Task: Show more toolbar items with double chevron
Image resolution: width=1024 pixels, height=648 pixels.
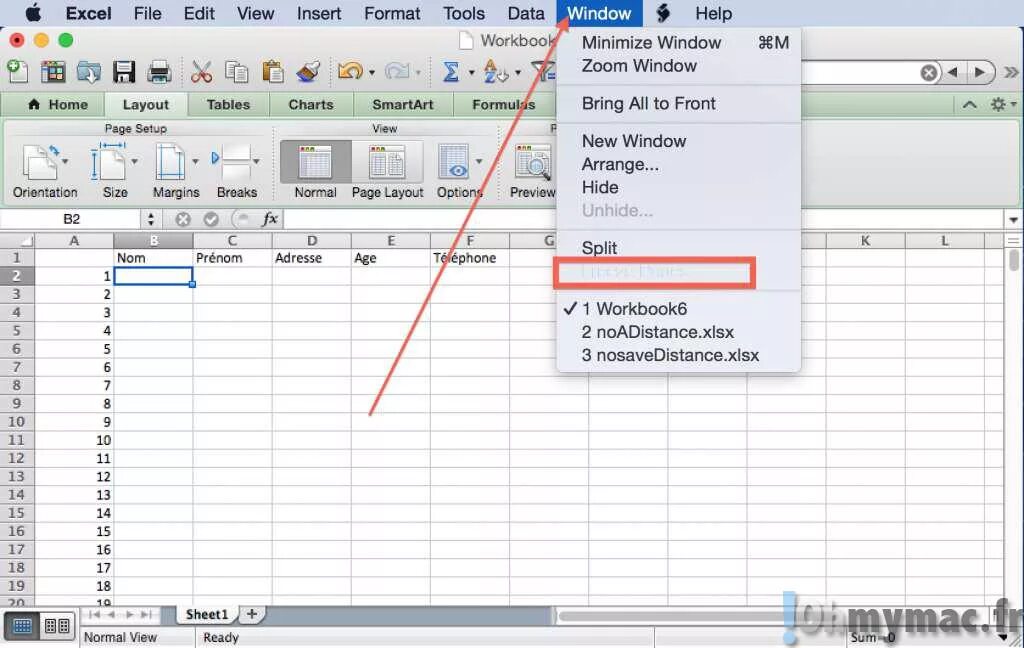Action: point(1012,72)
